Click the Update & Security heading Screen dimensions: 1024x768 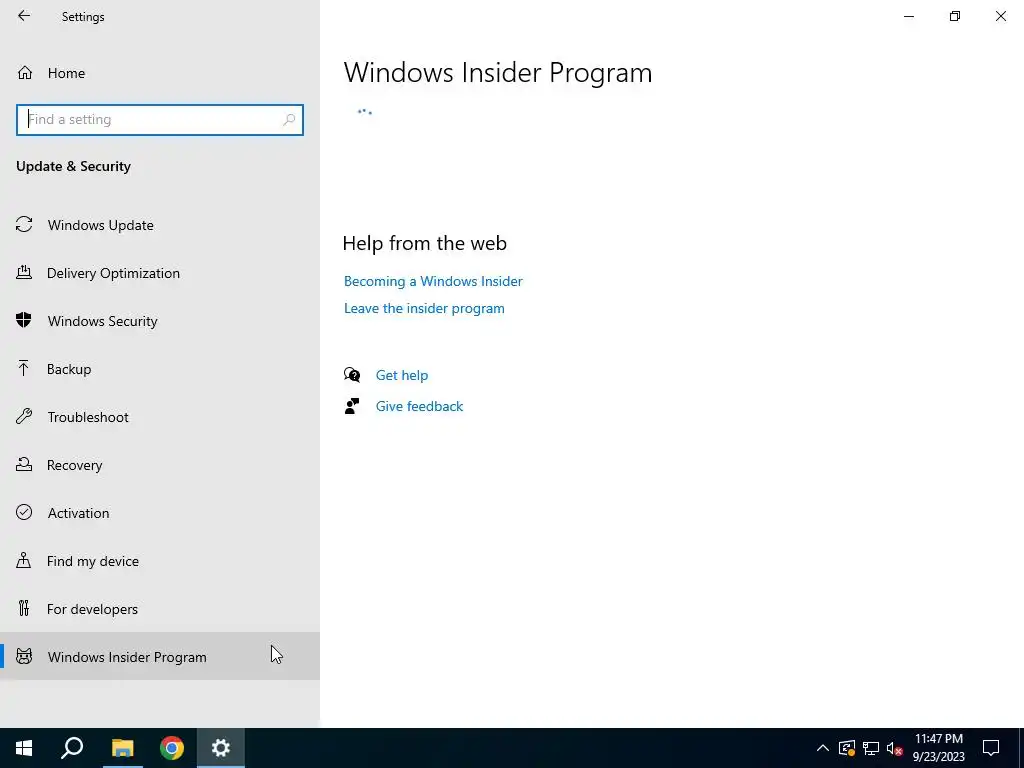(x=73, y=167)
